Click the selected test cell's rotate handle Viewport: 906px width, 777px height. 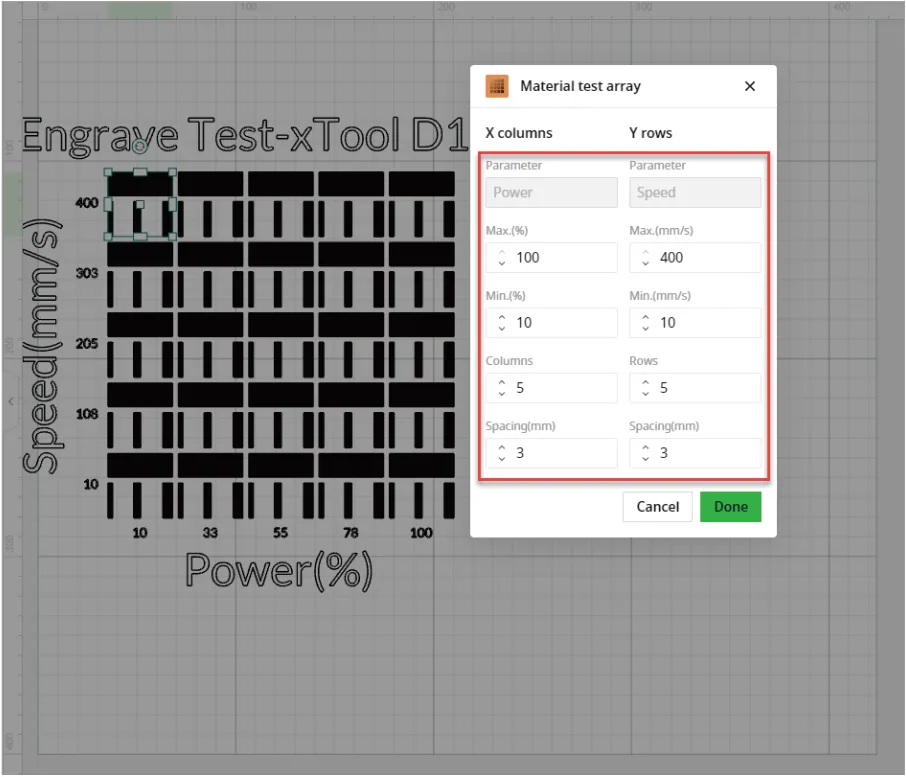[x=140, y=147]
